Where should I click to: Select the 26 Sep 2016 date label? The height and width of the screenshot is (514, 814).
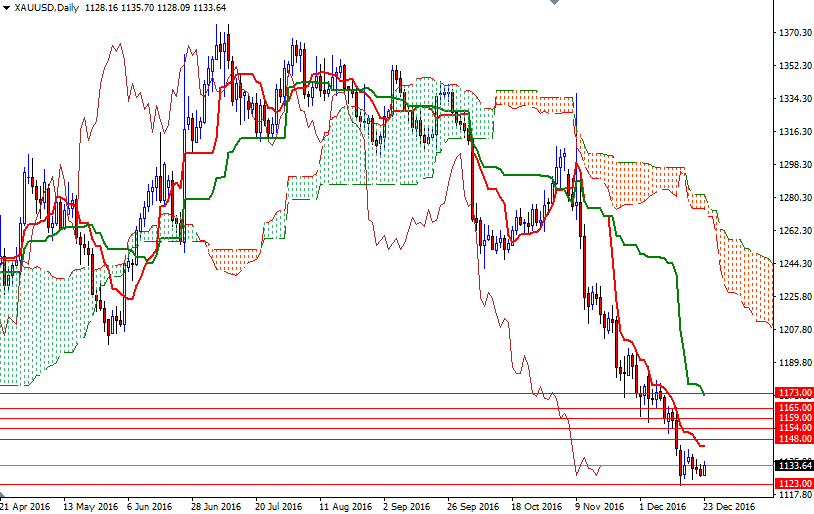[x=472, y=507]
